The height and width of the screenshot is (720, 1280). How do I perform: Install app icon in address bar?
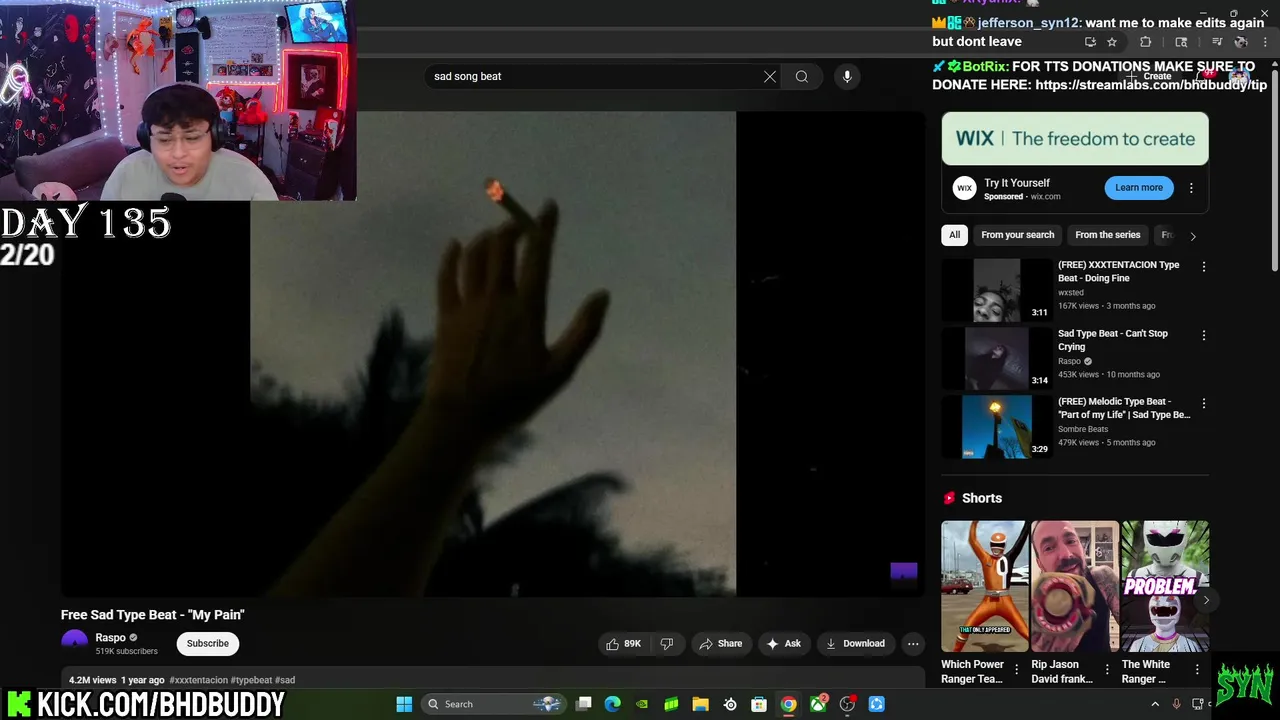pyautogui.click(x=1090, y=42)
